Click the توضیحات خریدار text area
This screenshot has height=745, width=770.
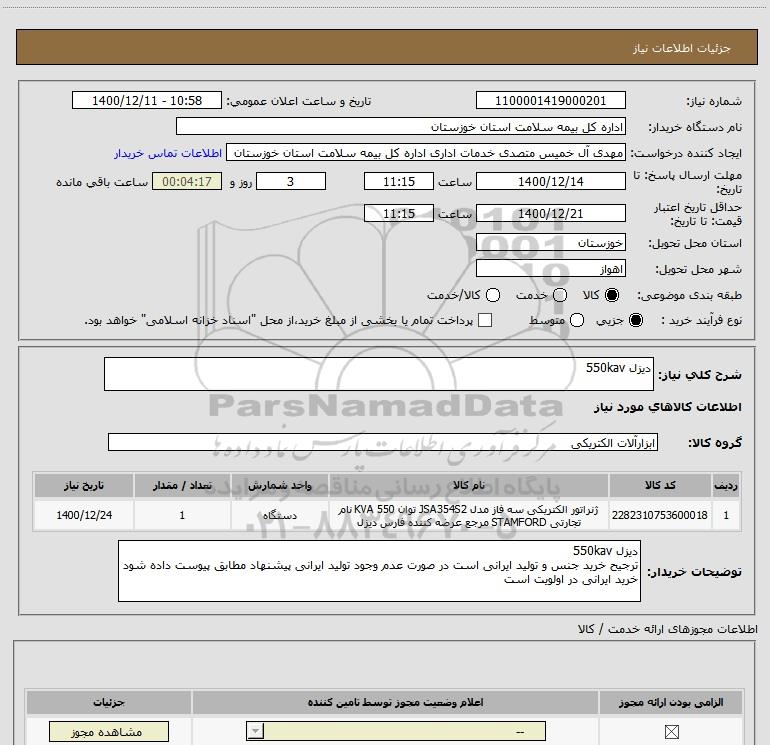pos(379,571)
